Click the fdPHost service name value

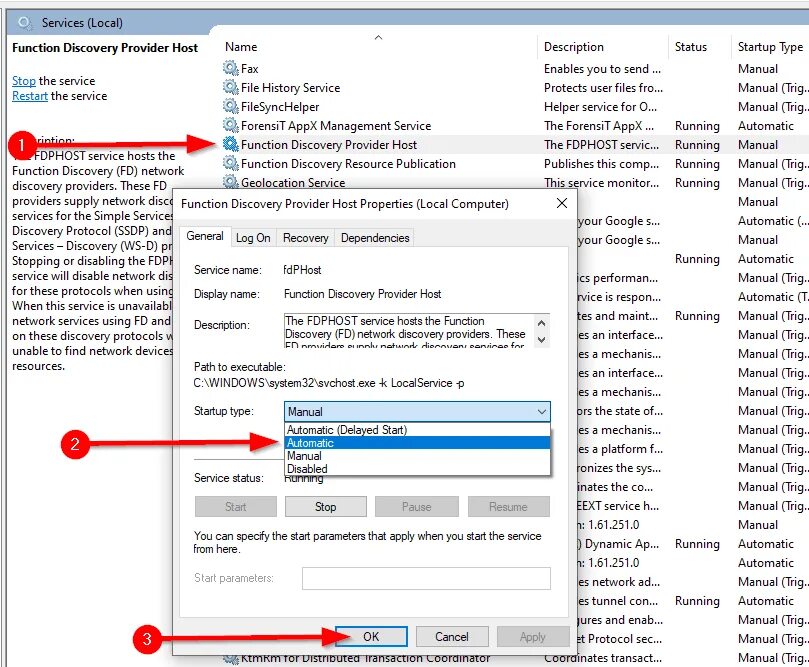click(x=302, y=270)
